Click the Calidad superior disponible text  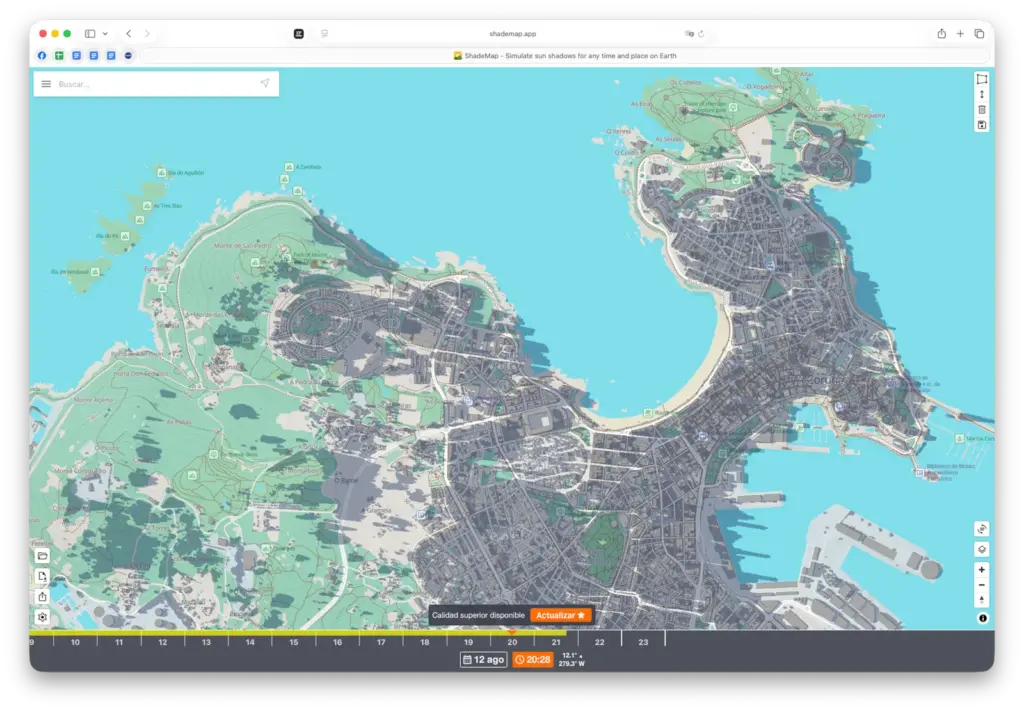[x=478, y=615]
